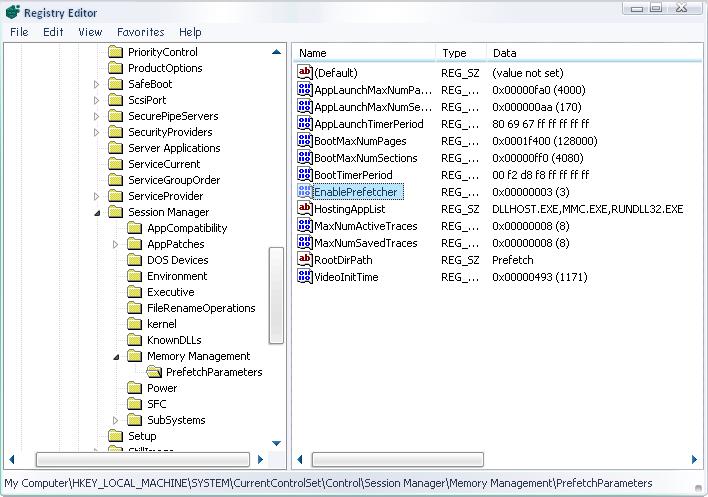708x497 pixels.
Task: Expand the SubSystems key
Action: click(115, 421)
